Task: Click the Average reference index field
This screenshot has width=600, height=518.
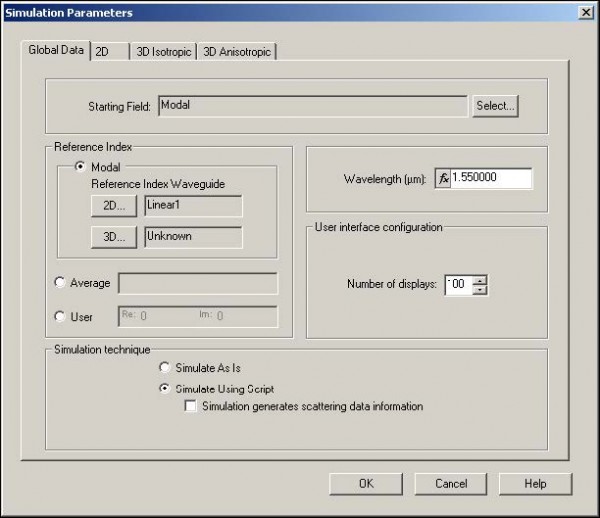Action: pyautogui.click(x=198, y=283)
